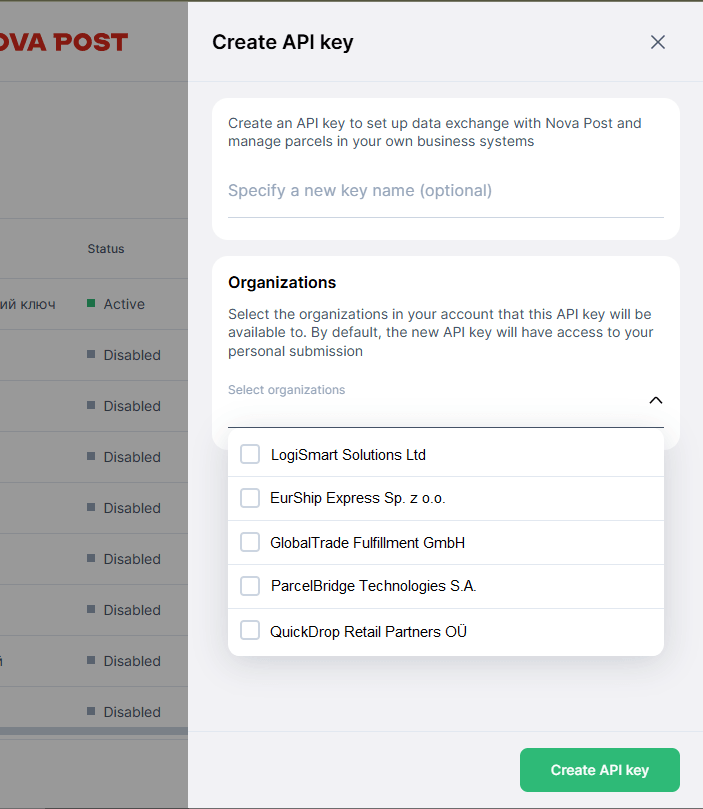The image size is (703, 809).
Task: Check QuickDrop Retail Partners OÜ checkbox
Action: [250, 631]
